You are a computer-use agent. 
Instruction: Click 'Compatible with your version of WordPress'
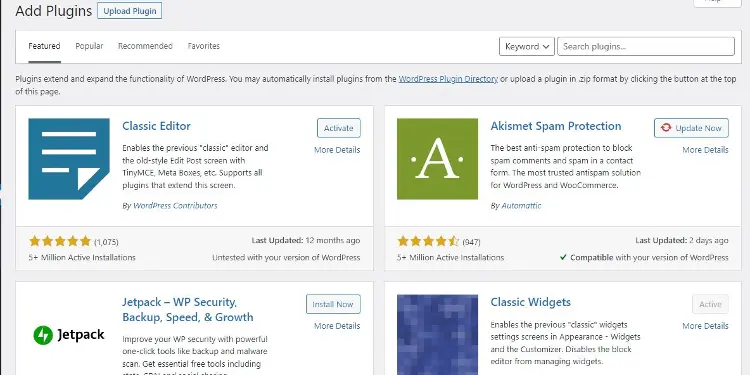644,257
